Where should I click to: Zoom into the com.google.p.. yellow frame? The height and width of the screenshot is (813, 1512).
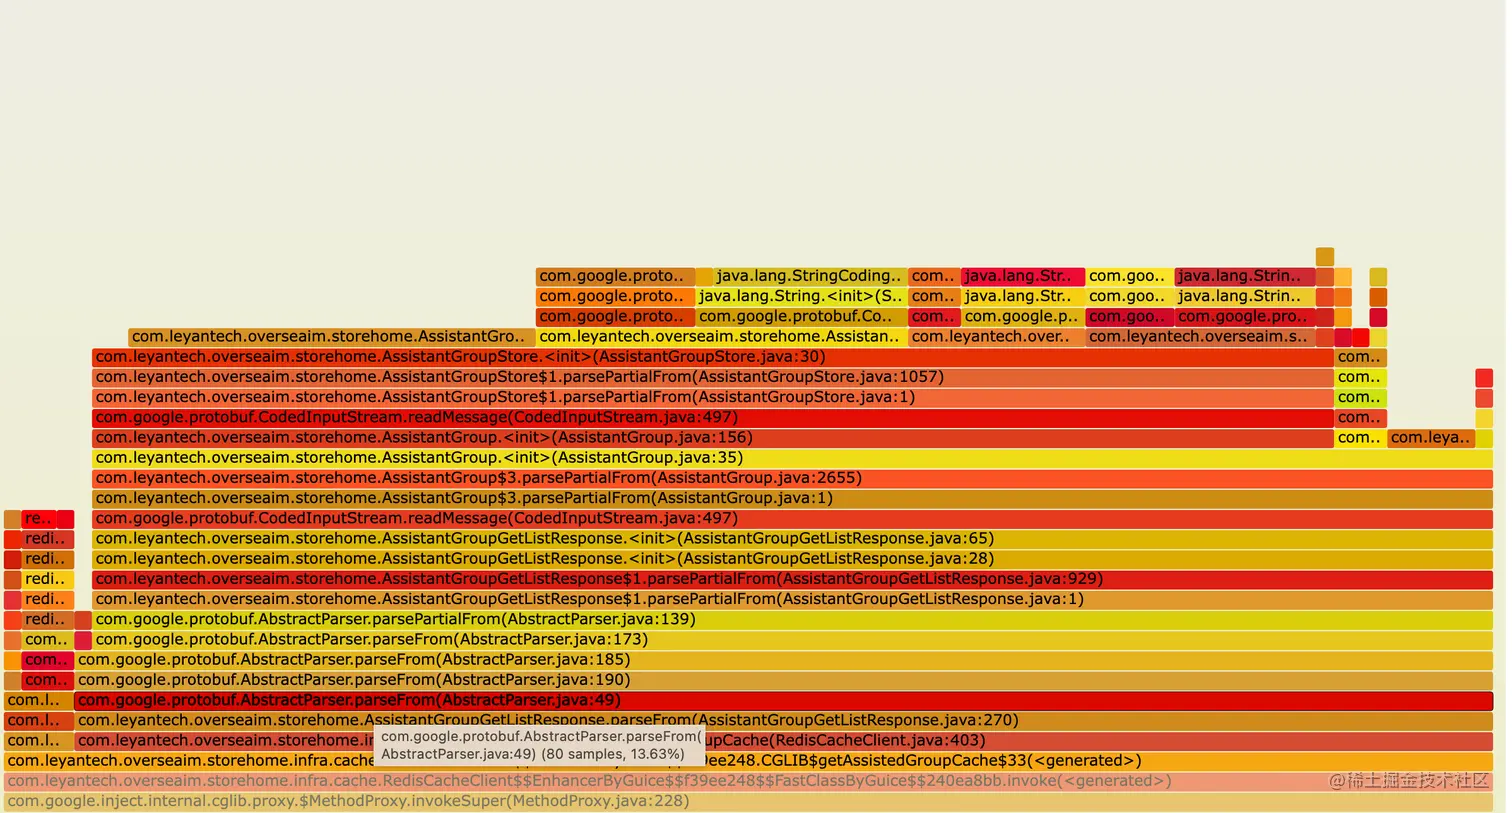(x=1022, y=317)
